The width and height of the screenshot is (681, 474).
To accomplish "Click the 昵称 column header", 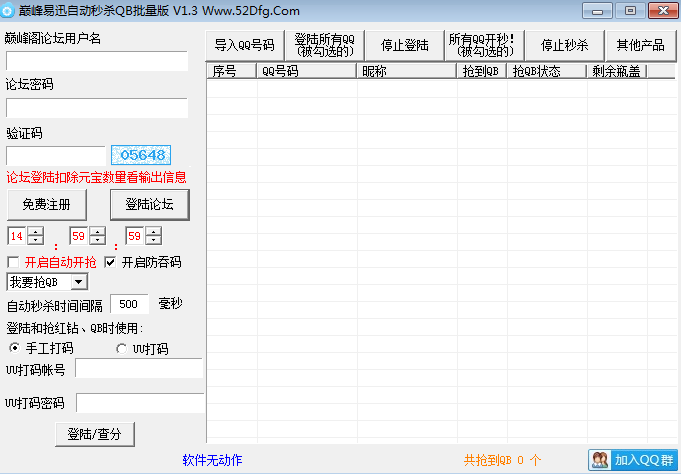I will pos(407,71).
